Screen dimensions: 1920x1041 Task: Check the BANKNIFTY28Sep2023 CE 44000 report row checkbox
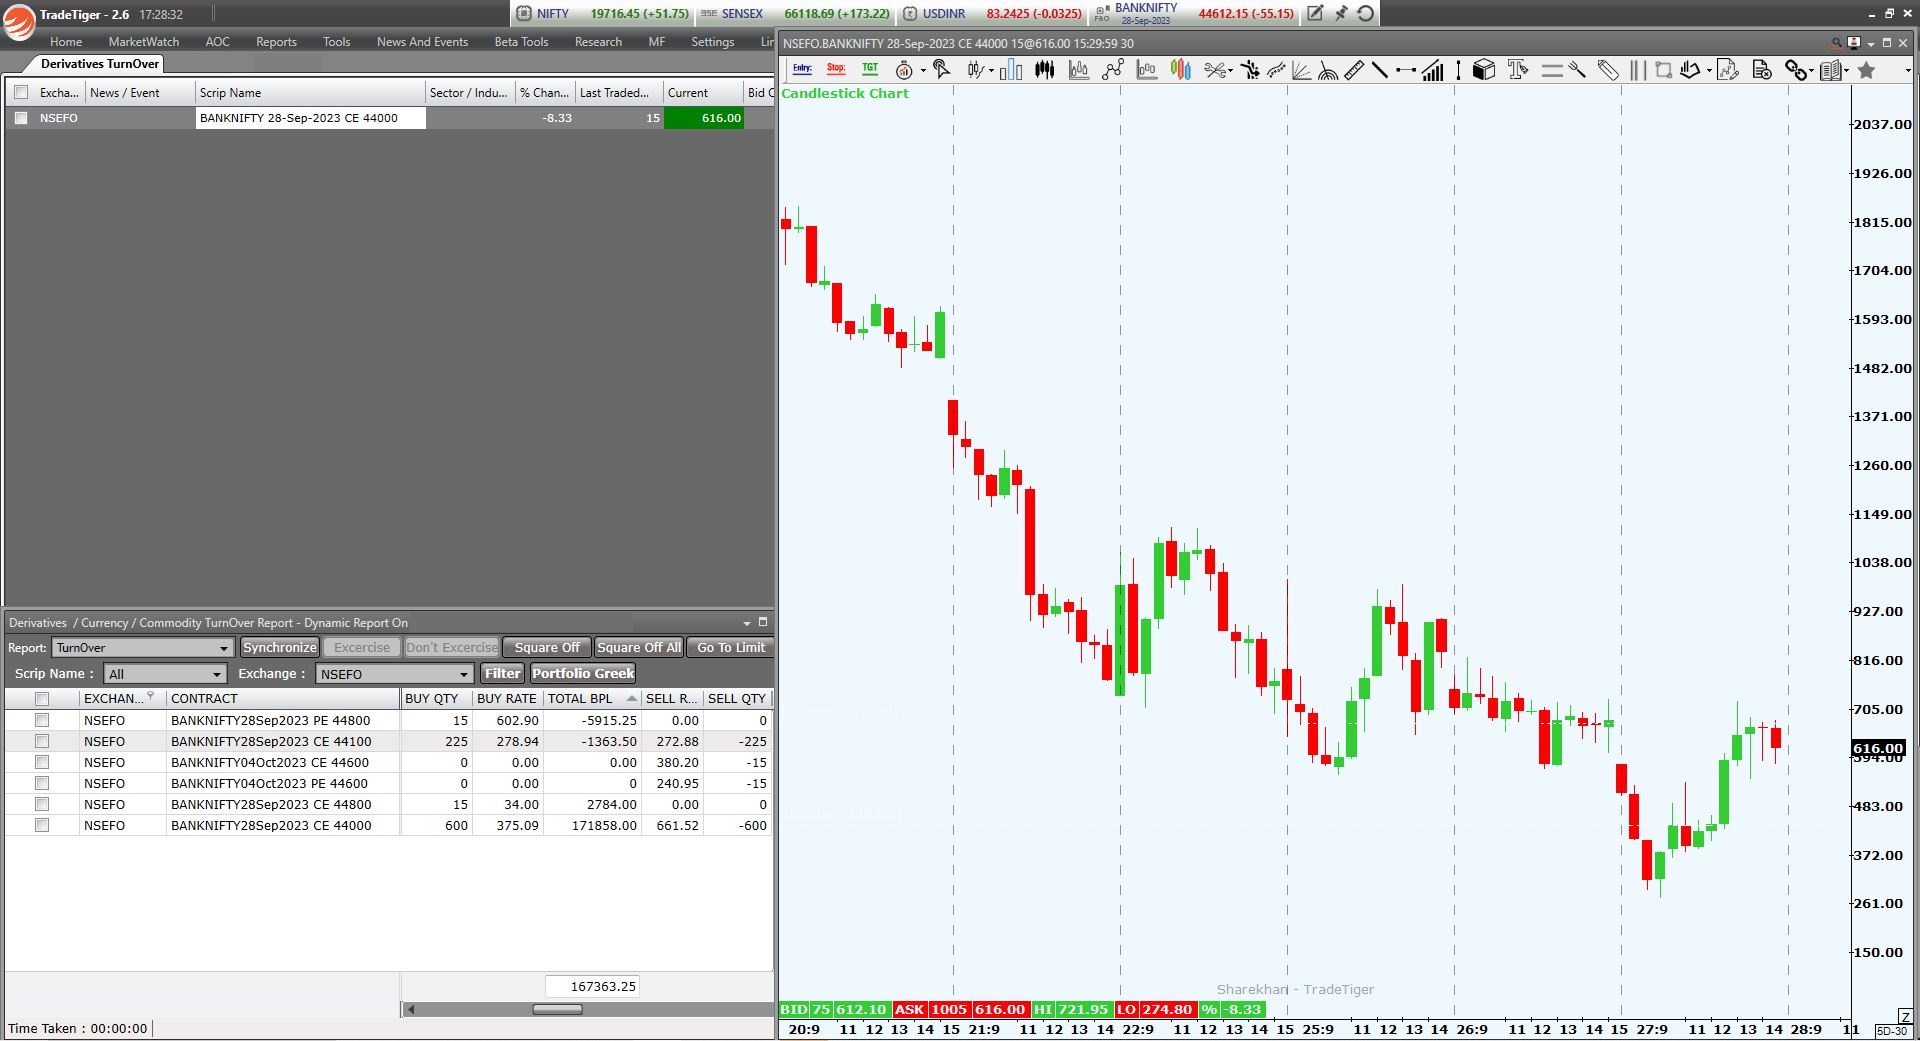42,825
